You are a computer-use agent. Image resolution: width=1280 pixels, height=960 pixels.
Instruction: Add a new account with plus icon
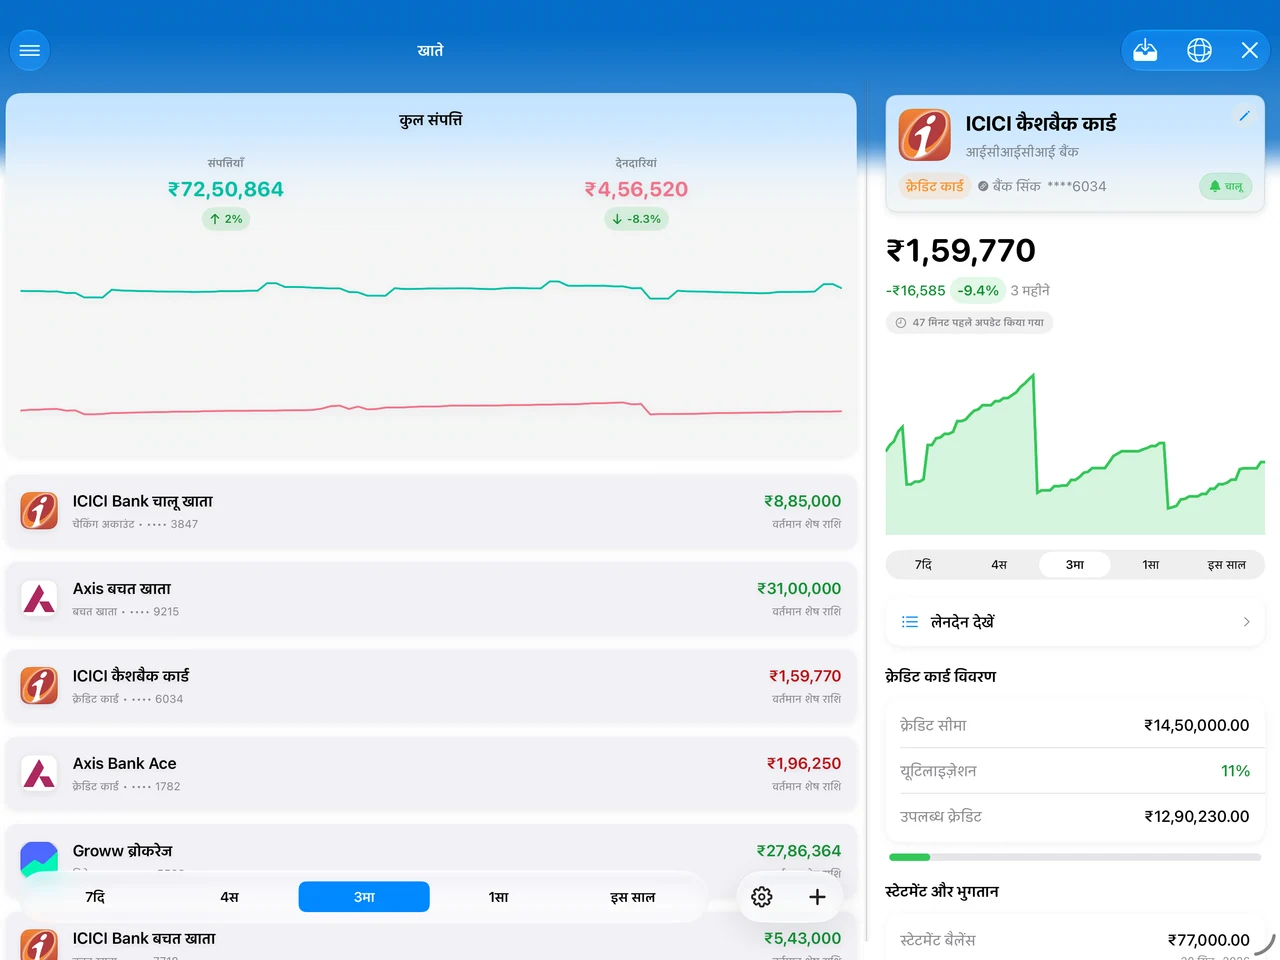point(817,897)
